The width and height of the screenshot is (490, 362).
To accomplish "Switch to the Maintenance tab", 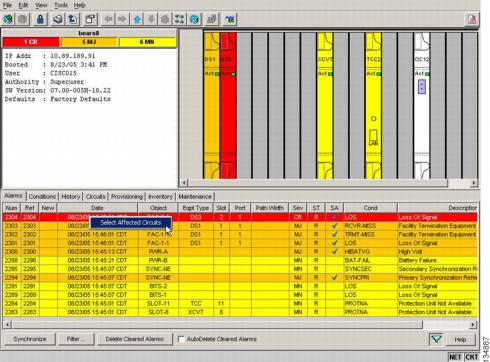I will (x=195, y=197).
